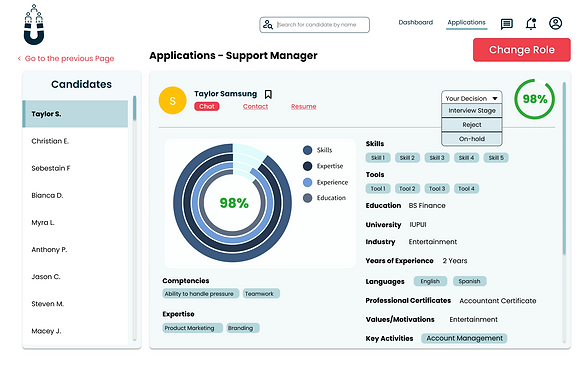Click the magnet app logo

(x=34, y=25)
